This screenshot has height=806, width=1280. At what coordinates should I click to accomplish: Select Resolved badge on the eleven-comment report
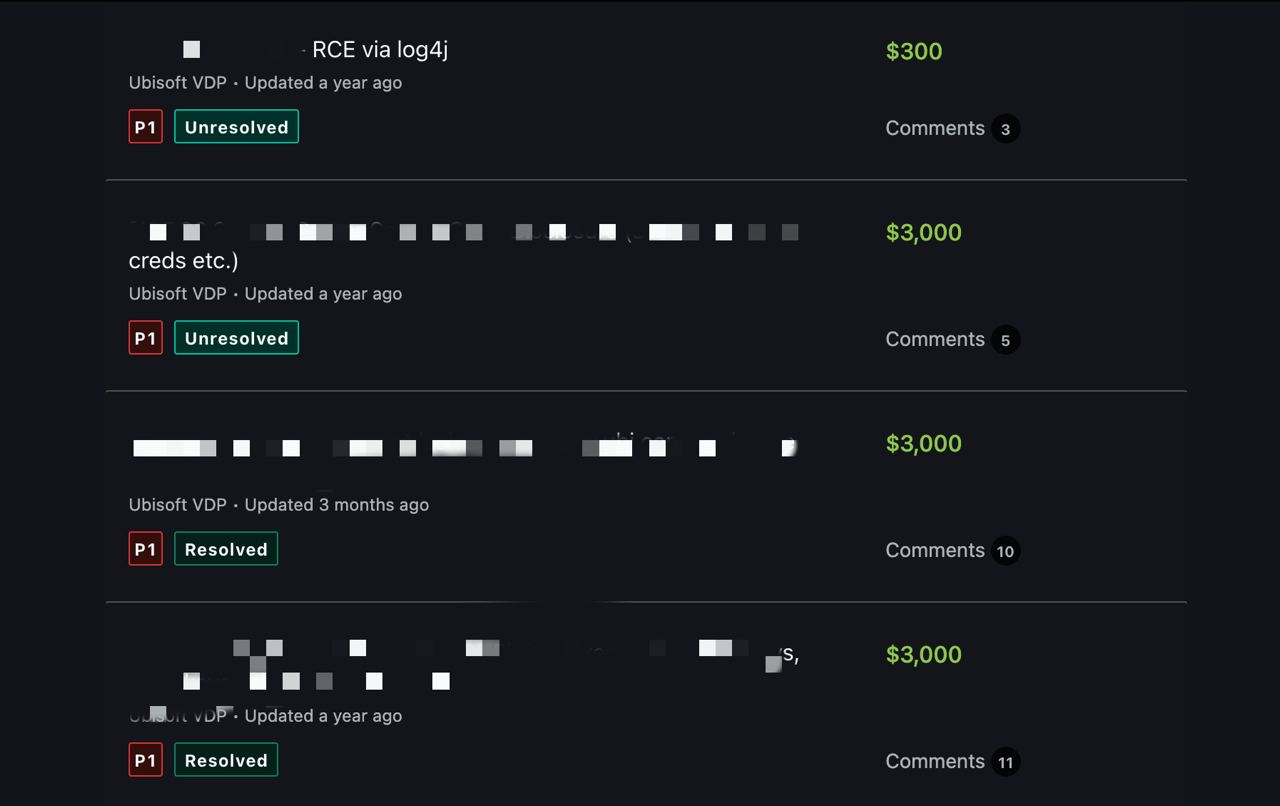coord(226,760)
